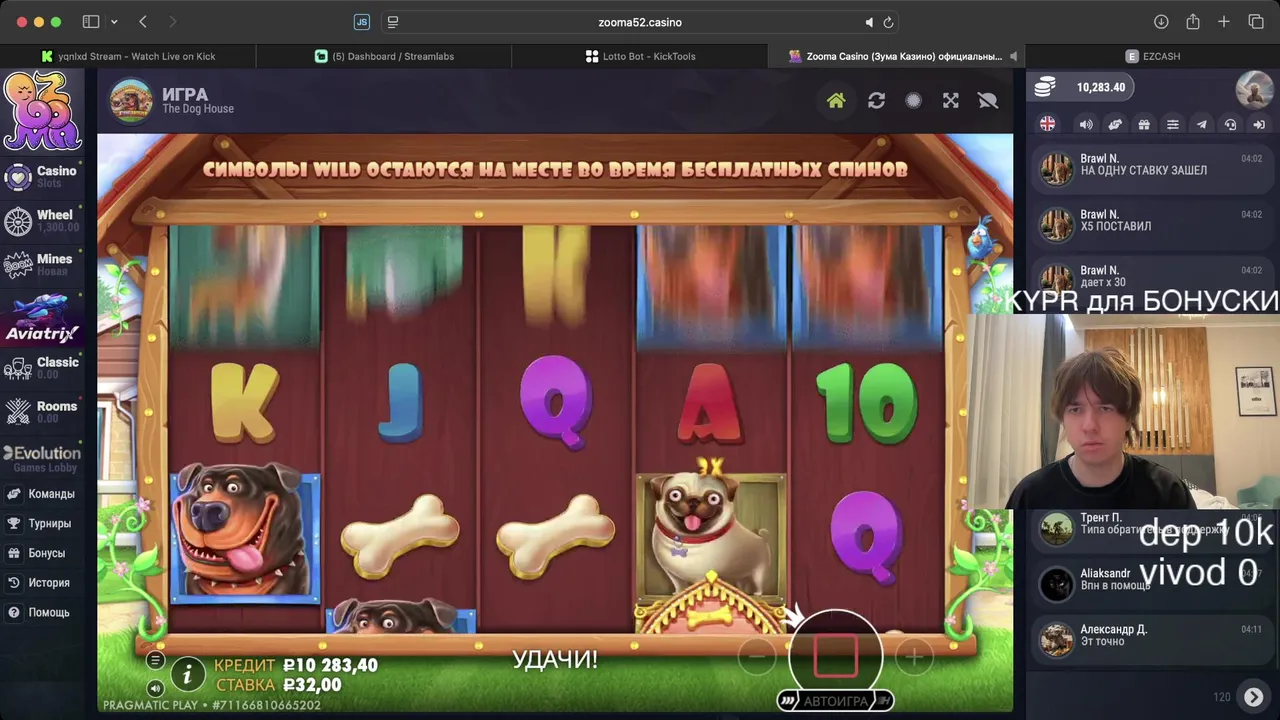Click Александр Д. chat message
The image size is (1280, 720).
1152,640
